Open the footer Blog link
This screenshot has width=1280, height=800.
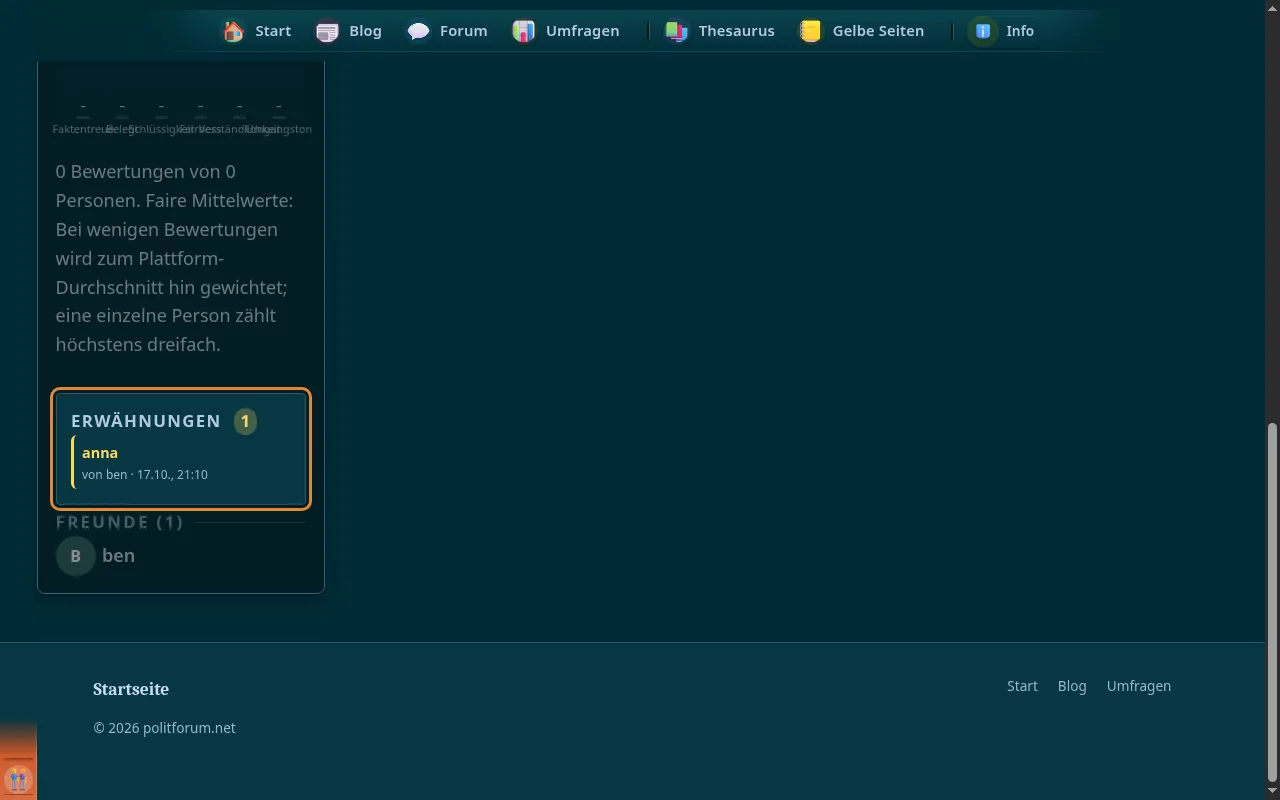click(x=1072, y=686)
